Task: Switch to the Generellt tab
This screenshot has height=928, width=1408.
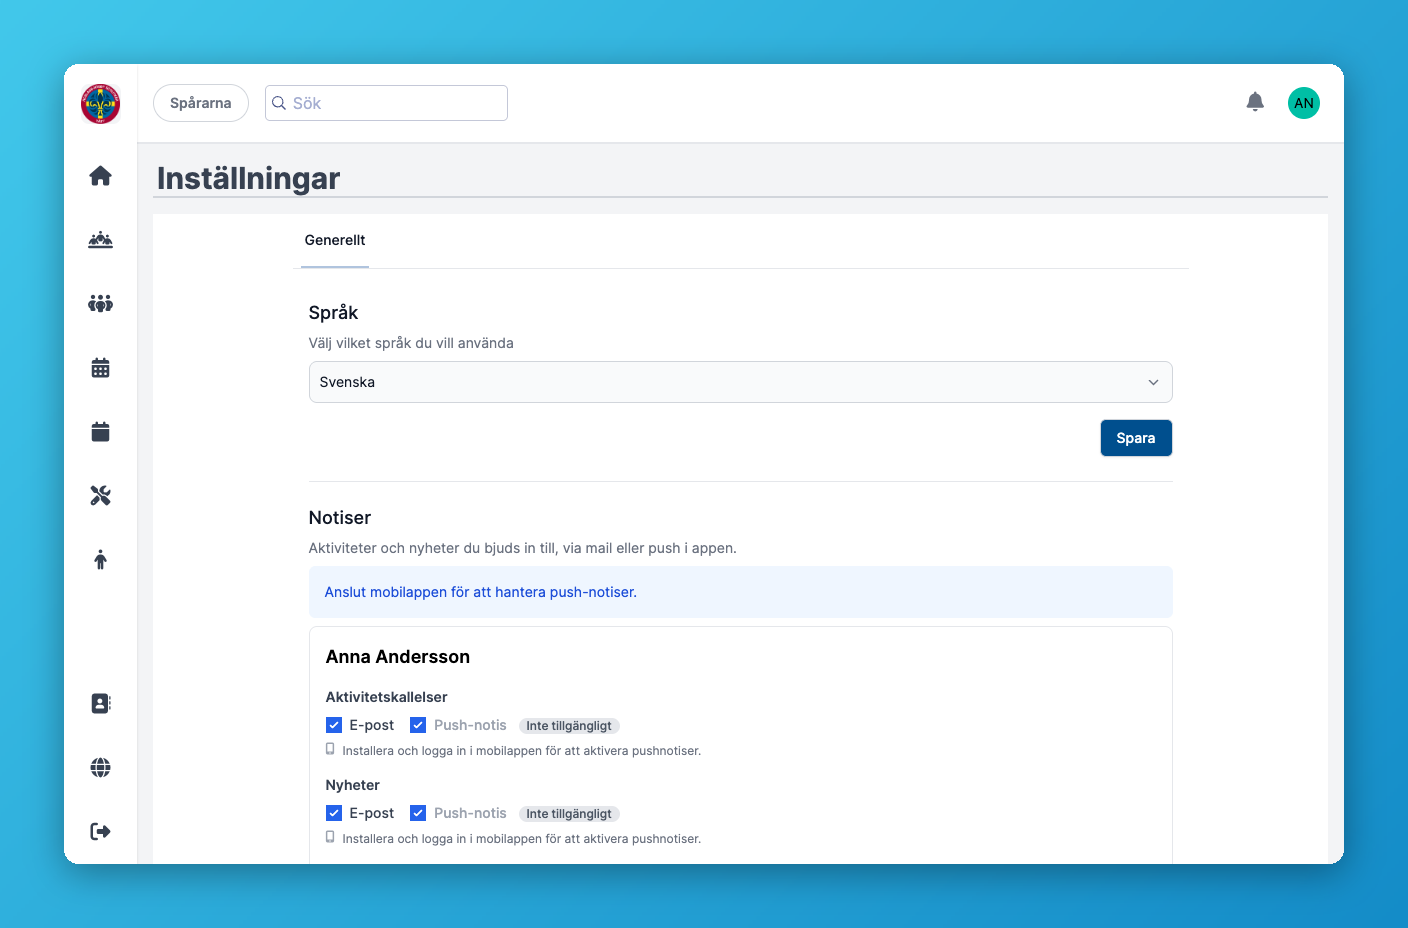Action: coord(335,240)
